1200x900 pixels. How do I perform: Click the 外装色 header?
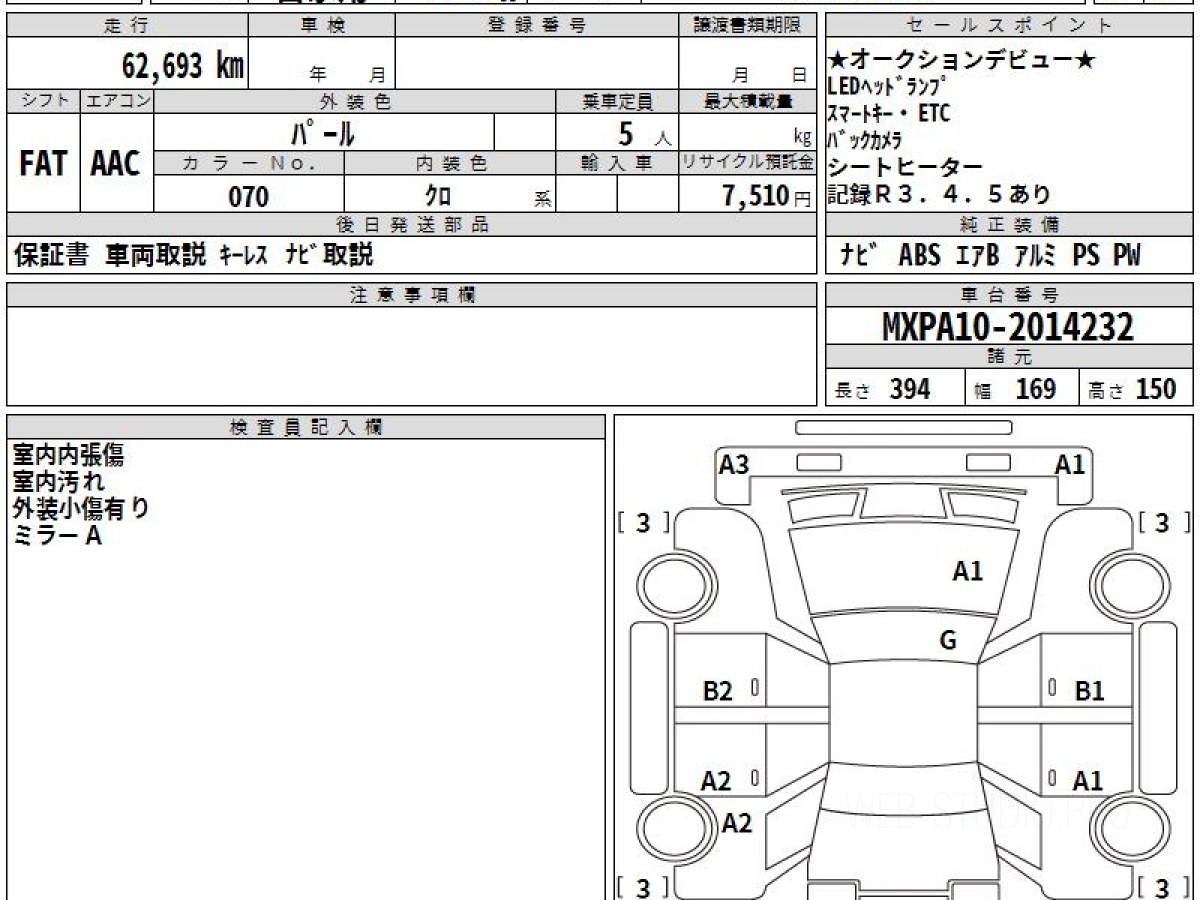pyautogui.click(x=355, y=101)
